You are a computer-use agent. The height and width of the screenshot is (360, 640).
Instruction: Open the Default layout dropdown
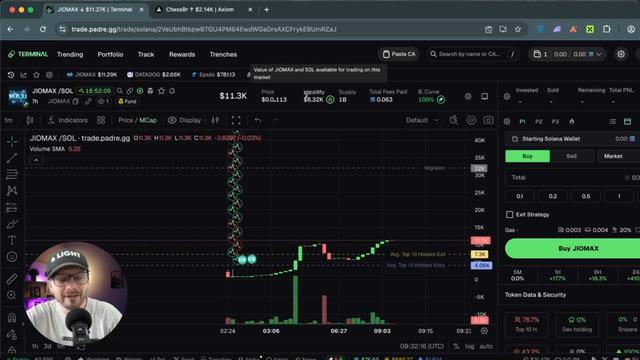pos(422,120)
